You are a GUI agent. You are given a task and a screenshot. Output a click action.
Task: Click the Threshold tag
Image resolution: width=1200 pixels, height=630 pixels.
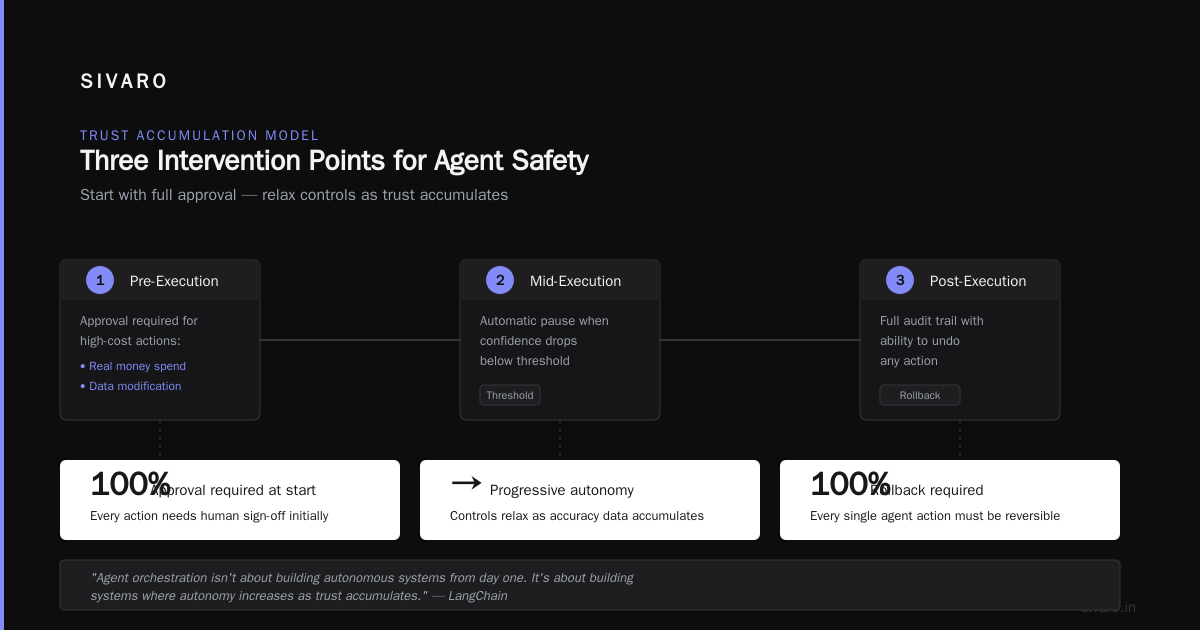pos(510,395)
